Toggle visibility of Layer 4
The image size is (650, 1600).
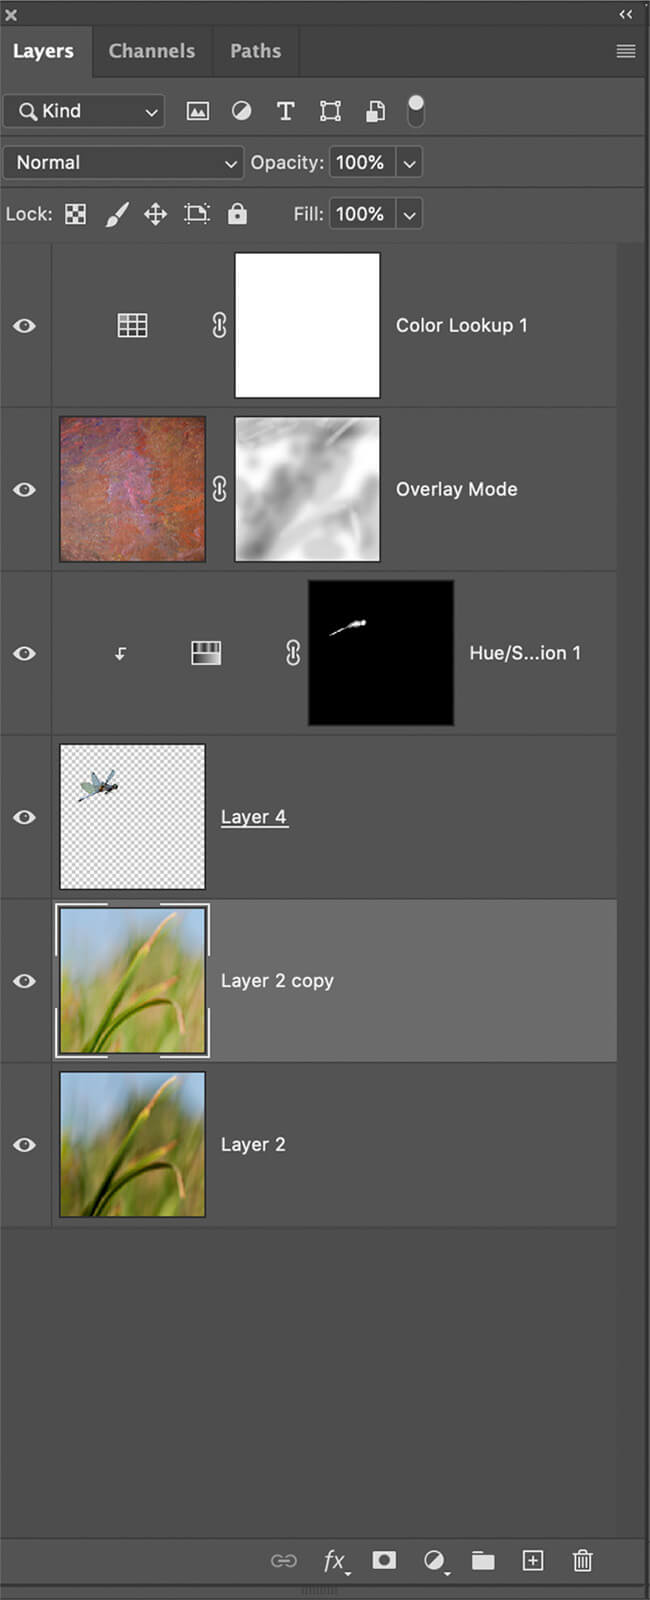(25, 817)
